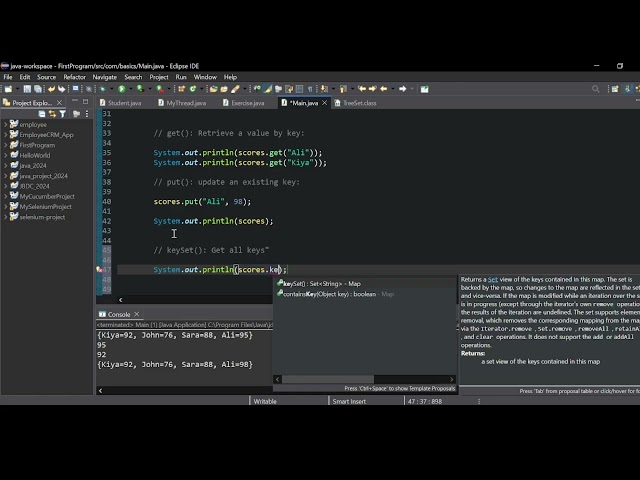Click the toolbar Search magnifier icon
Viewport: 640px width, 480px height.
click(596, 89)
